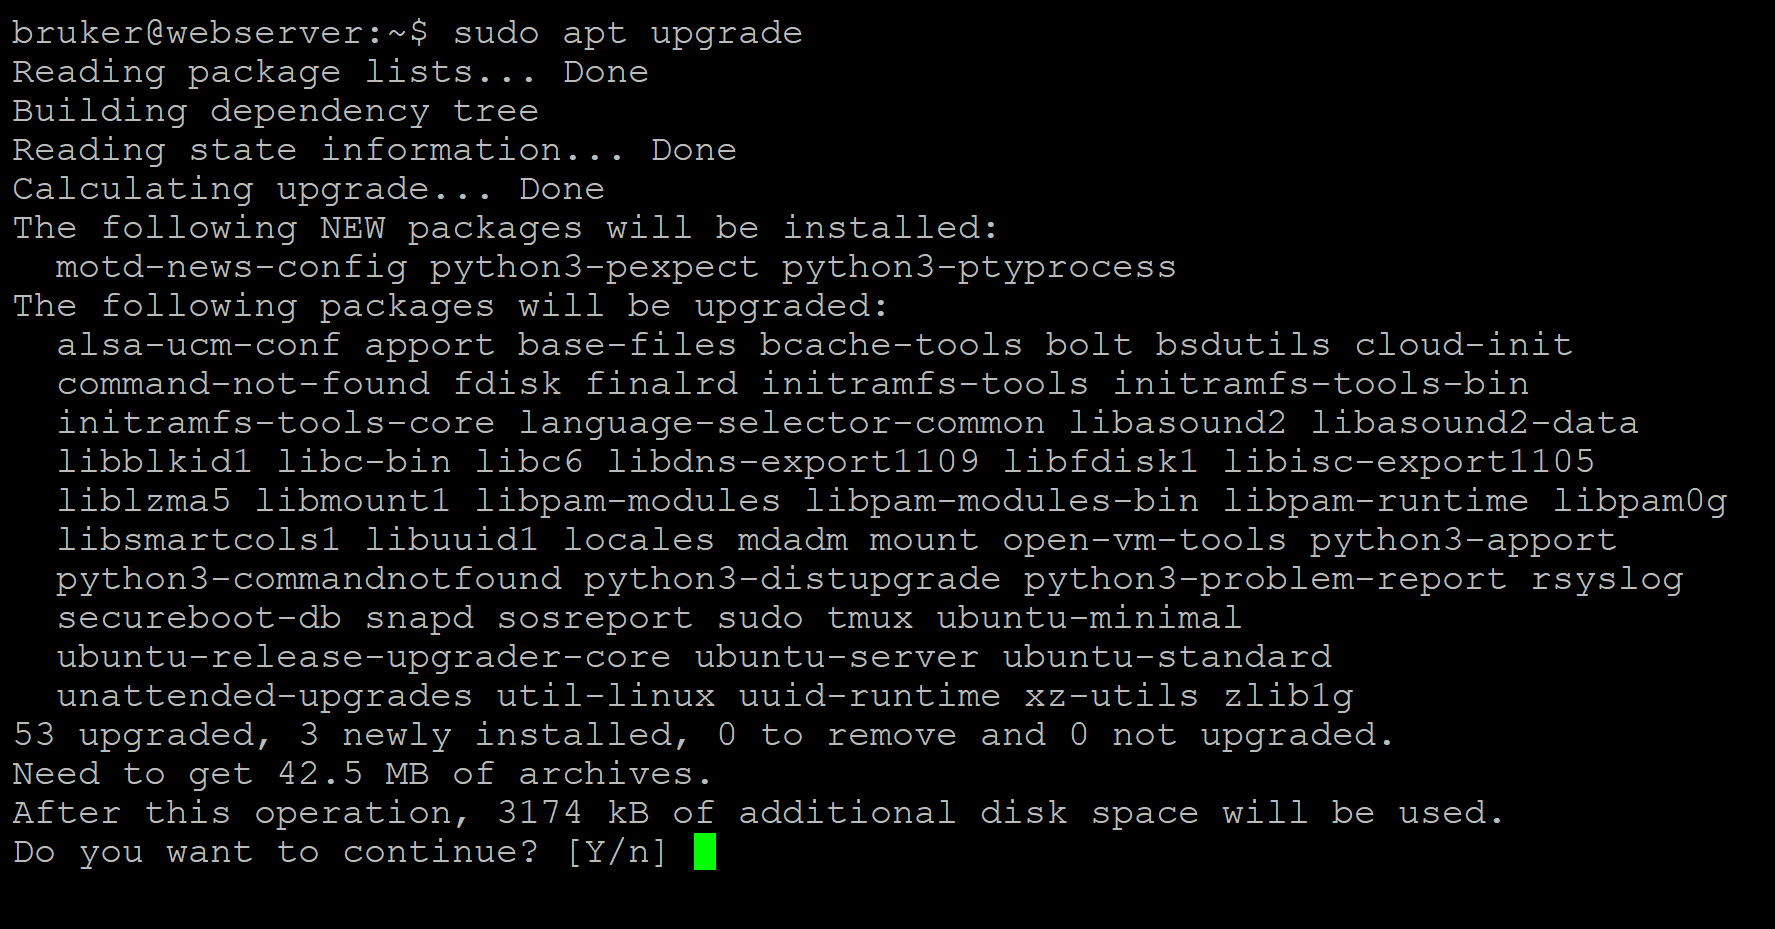The width and height of the screenshot is (1775, 929).
Task: Click the [Y/n] confirmation prompt text
Action: pyautogui.click(x=616, y=852)
